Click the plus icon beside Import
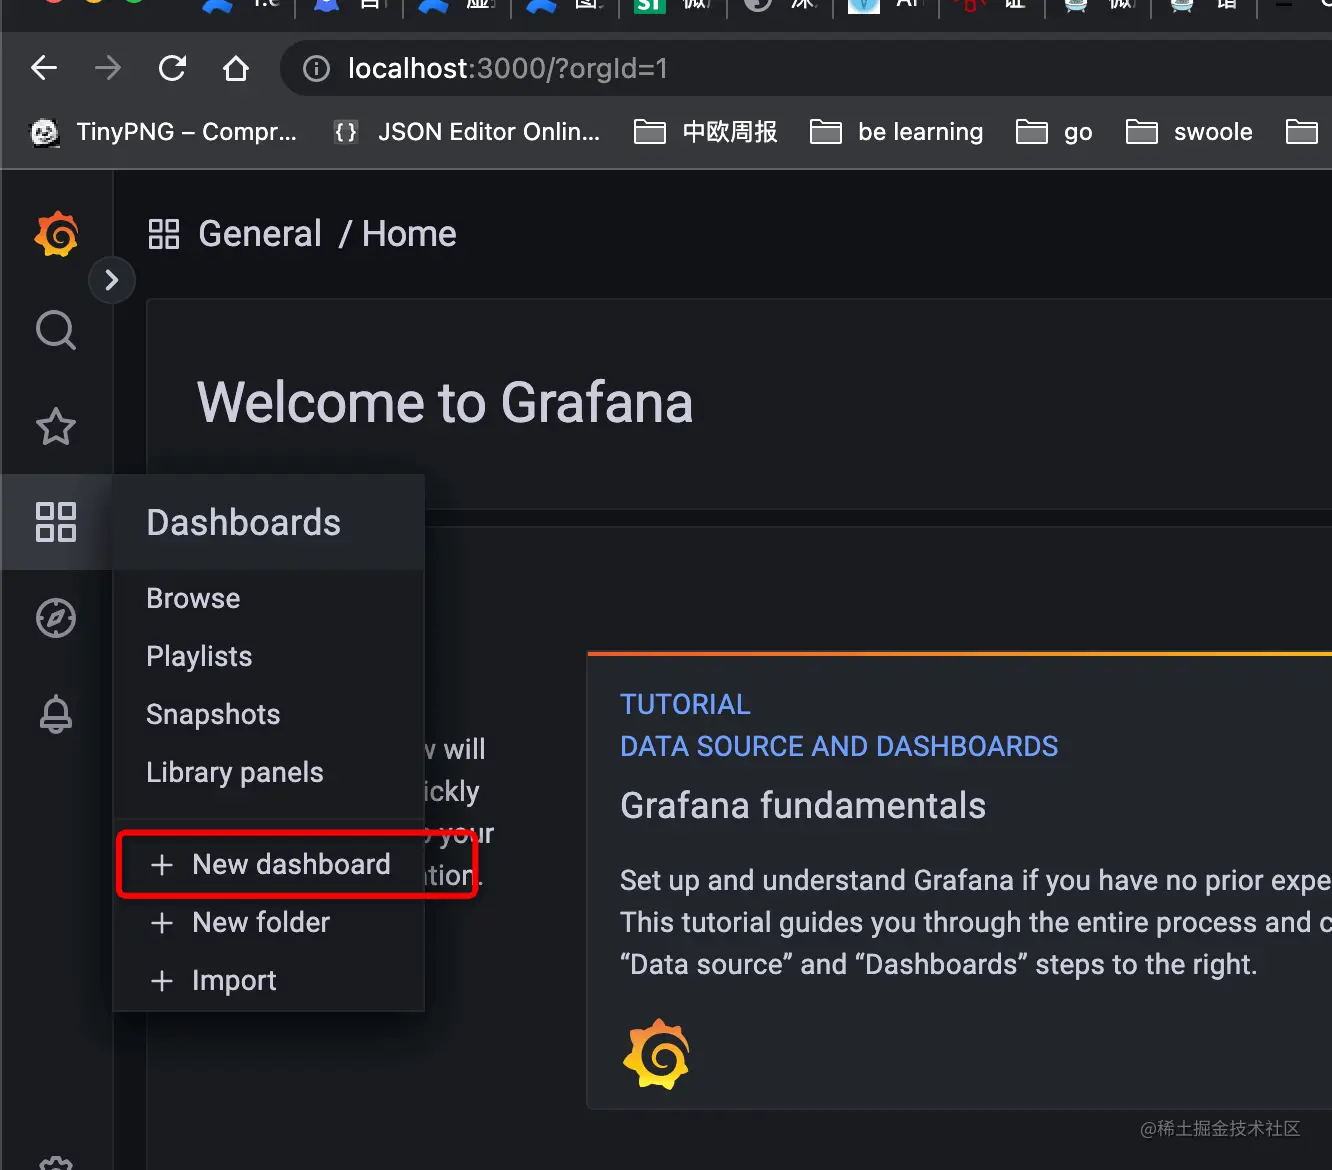The width and height of the screenshot is (1332, 1170). (x=162, y=981)
